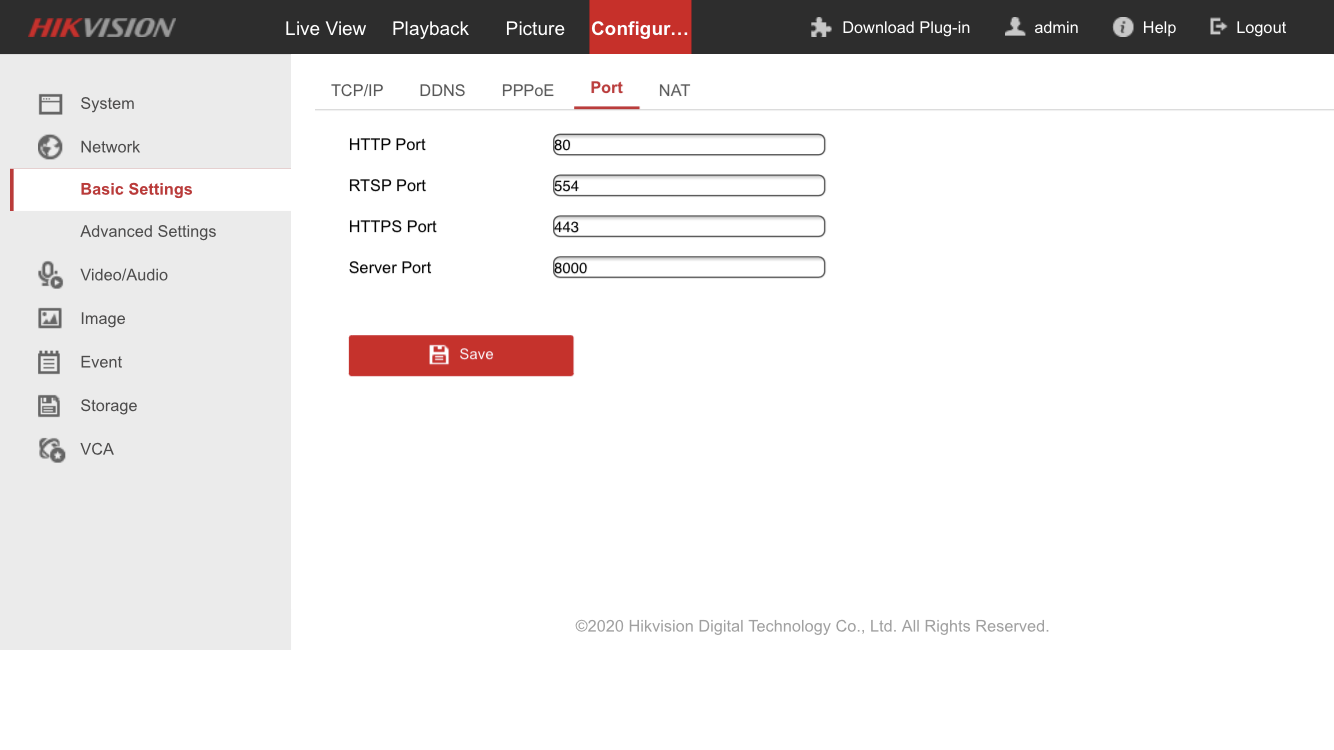1334x750 pixels.
Task: Go to the NAT tab
Action: [674, 90]
